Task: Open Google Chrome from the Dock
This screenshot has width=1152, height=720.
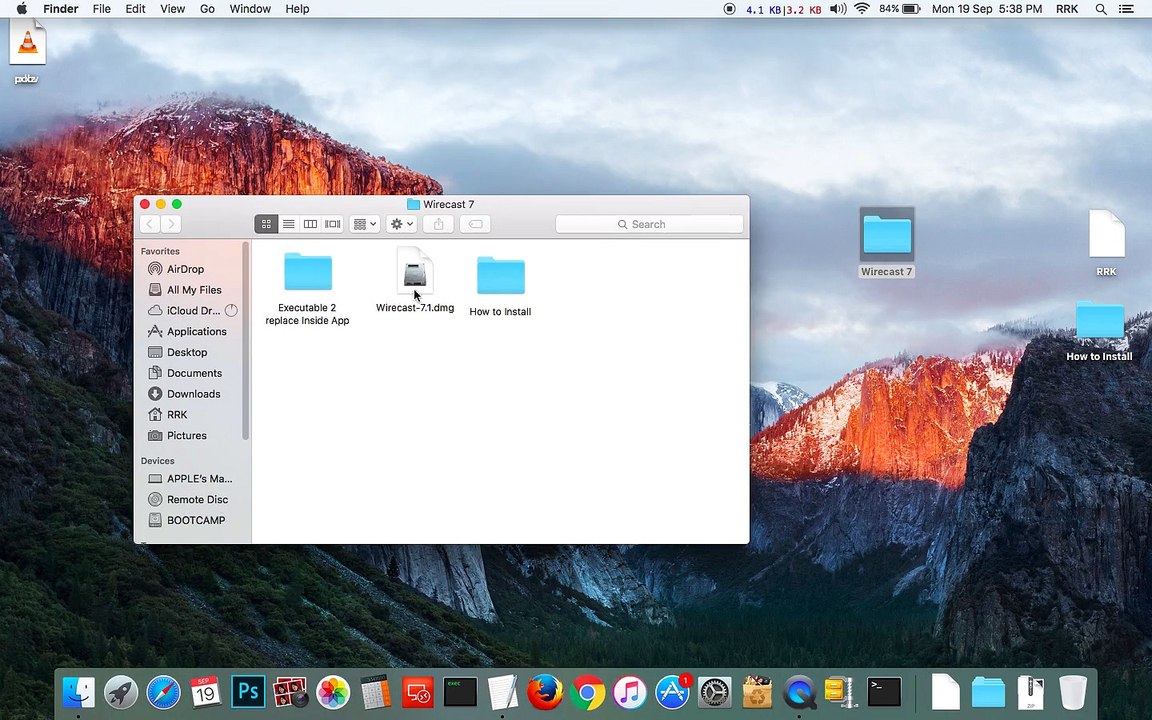Action: coord(587,692)
